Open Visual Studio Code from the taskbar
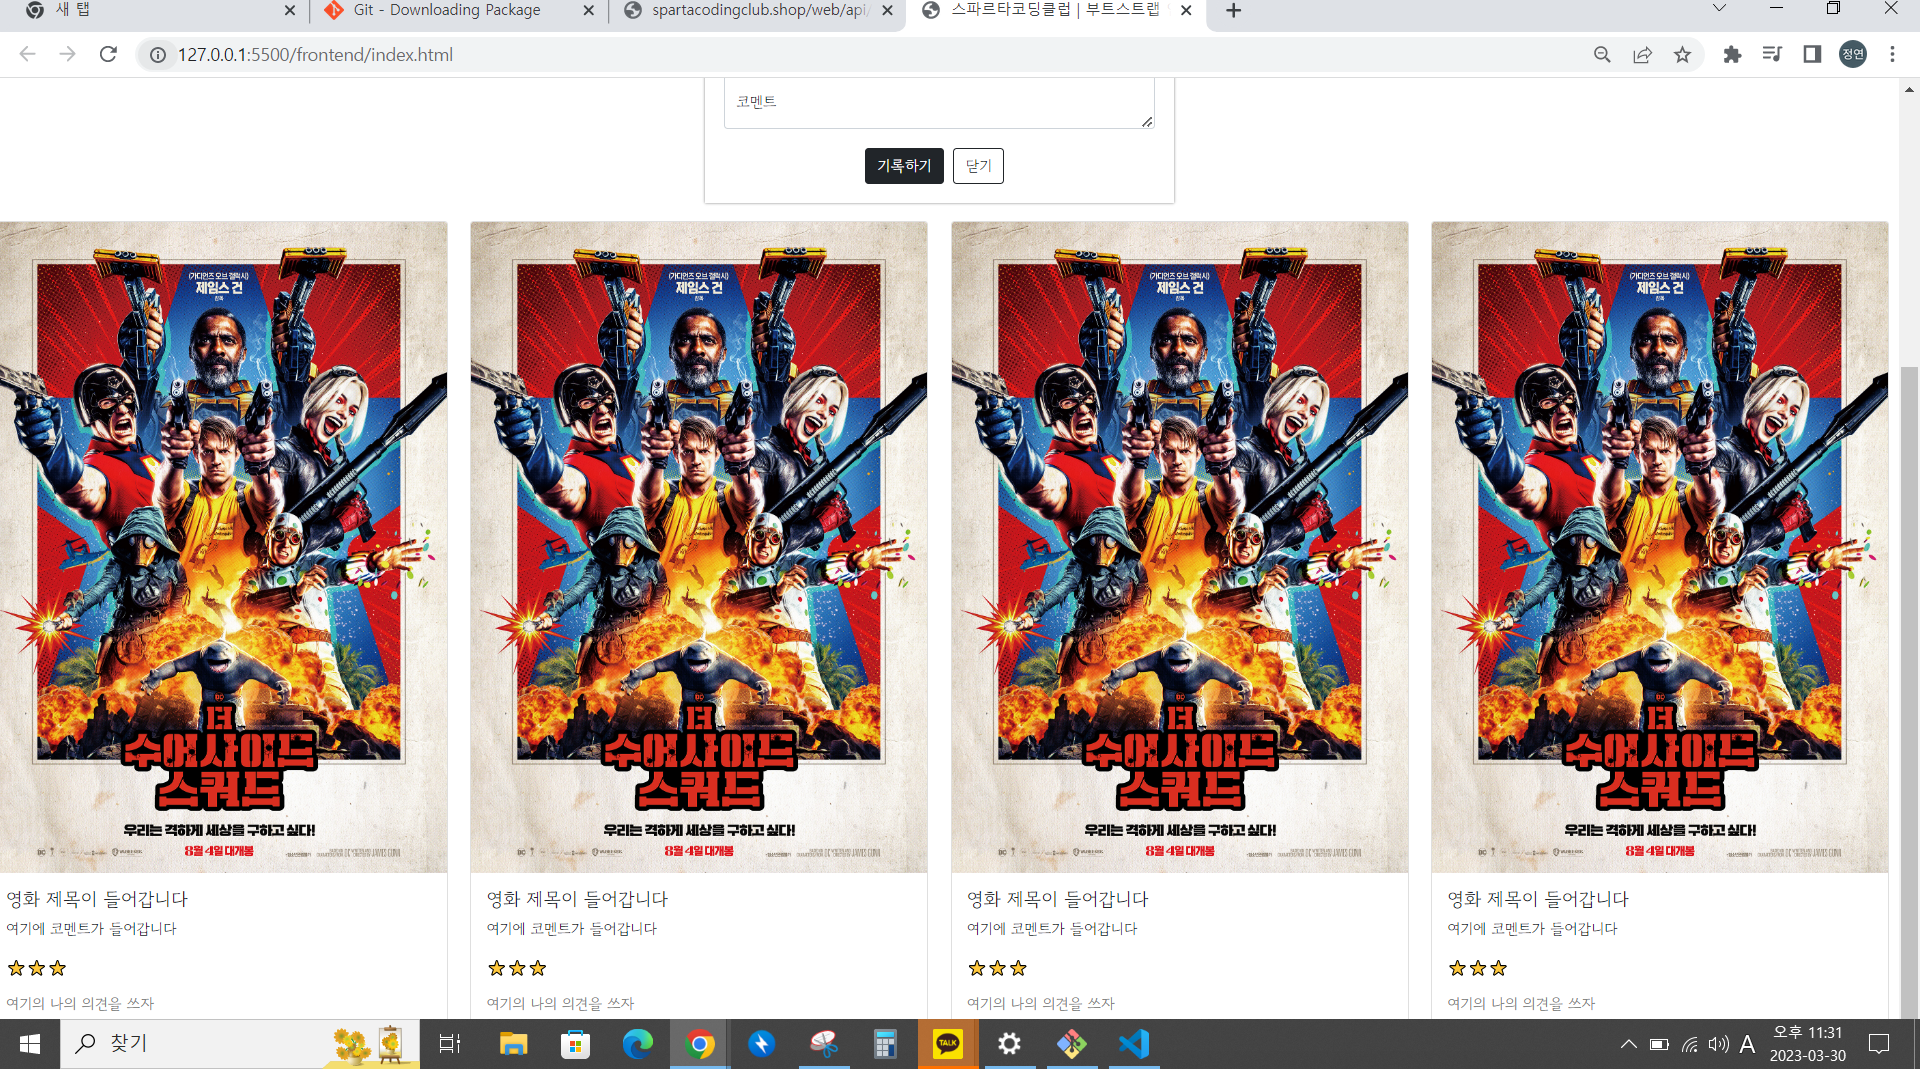 click(x=1134, y=1044)
